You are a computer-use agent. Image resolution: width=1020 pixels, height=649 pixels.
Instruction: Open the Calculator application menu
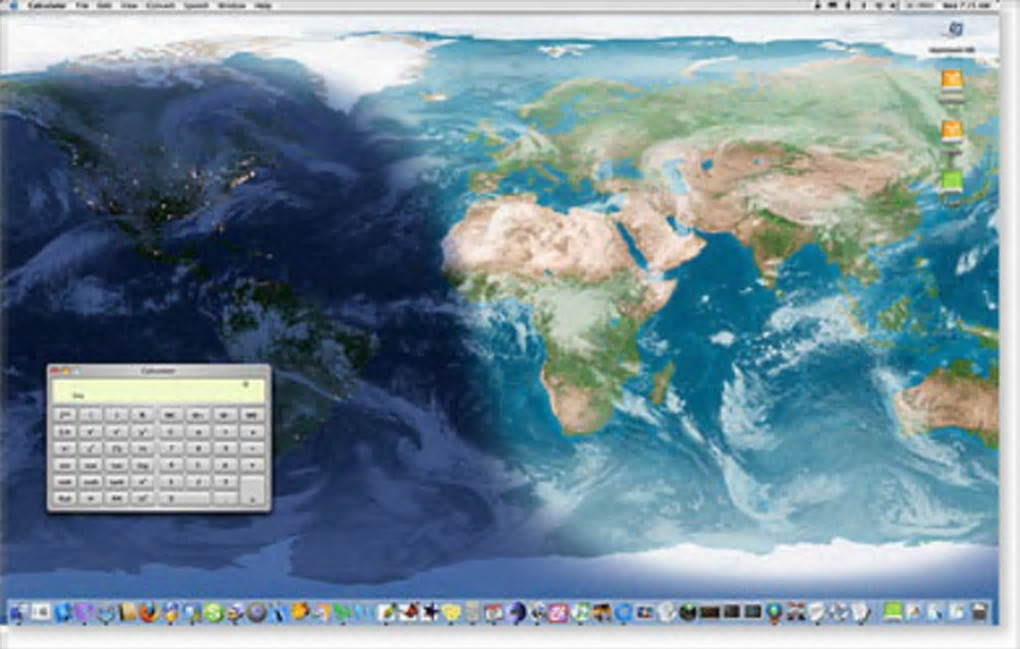47,6
